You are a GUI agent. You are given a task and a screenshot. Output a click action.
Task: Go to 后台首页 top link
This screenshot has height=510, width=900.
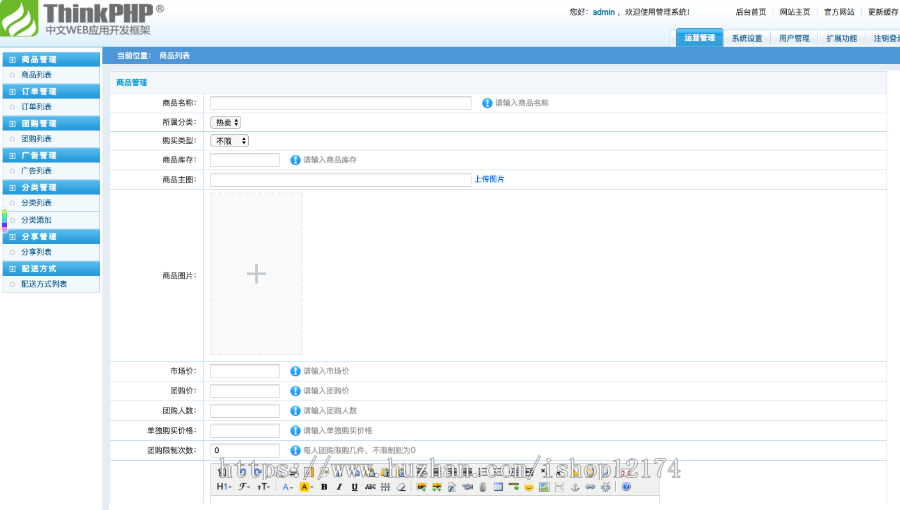[751, 12]
